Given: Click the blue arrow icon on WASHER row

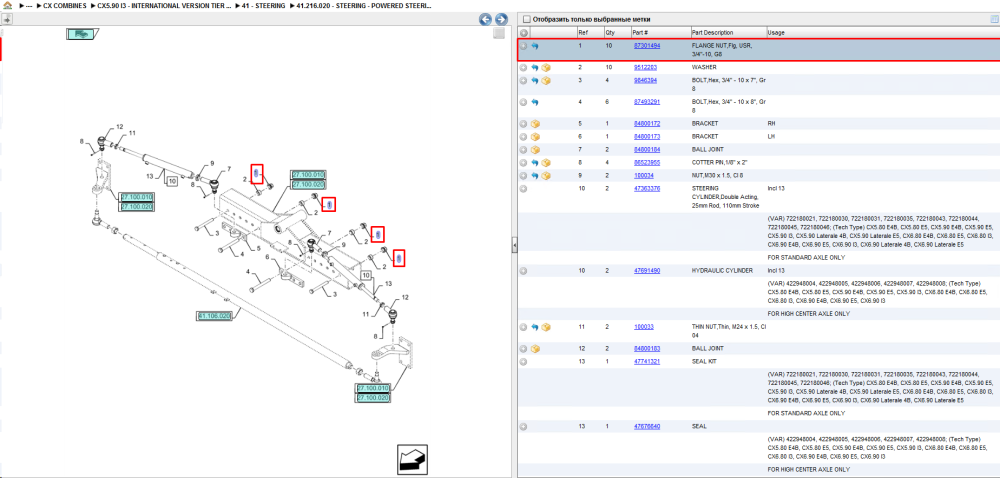Looking at the screenshot, I should [535, 67].
